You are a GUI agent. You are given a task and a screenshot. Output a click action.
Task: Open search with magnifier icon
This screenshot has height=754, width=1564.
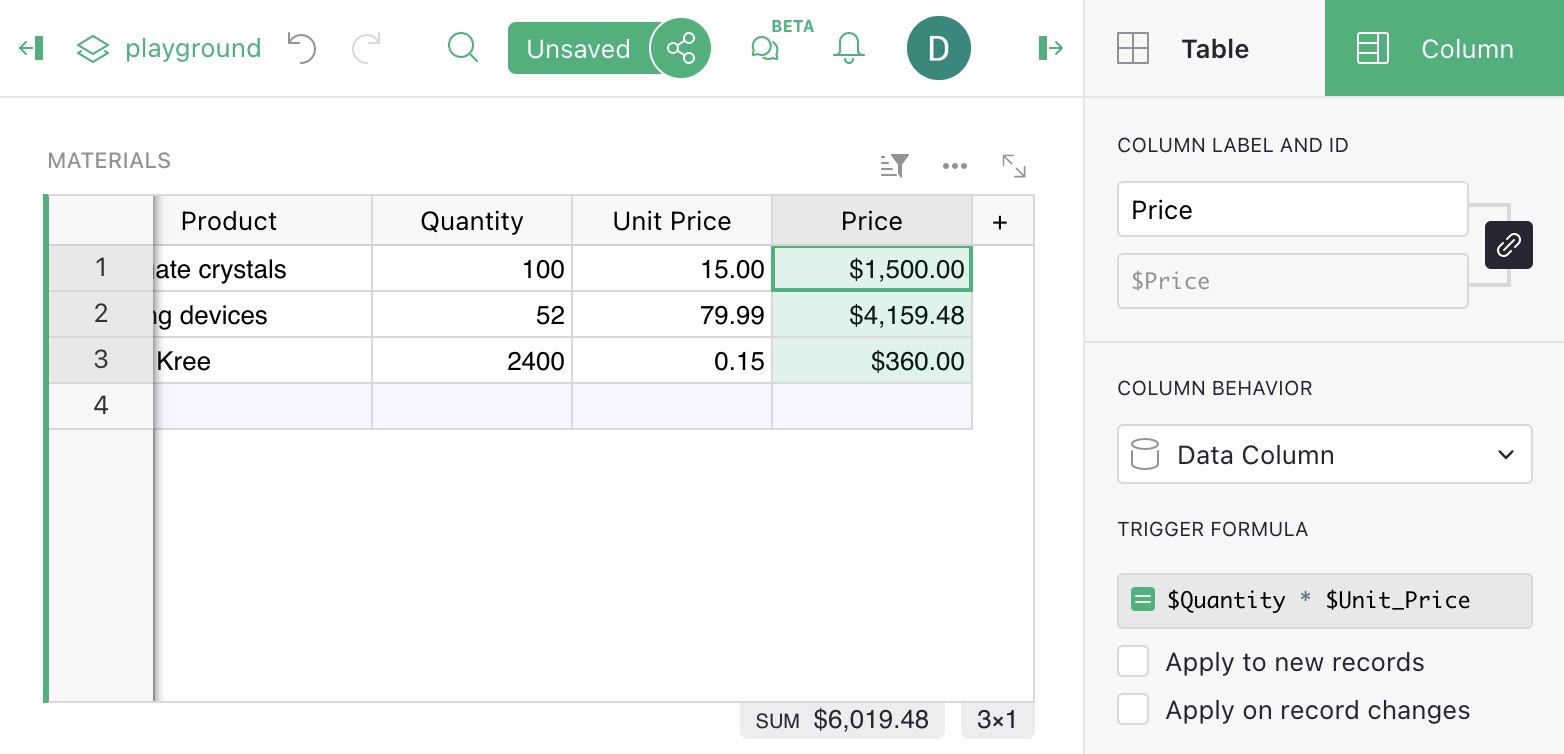[462, 48]
